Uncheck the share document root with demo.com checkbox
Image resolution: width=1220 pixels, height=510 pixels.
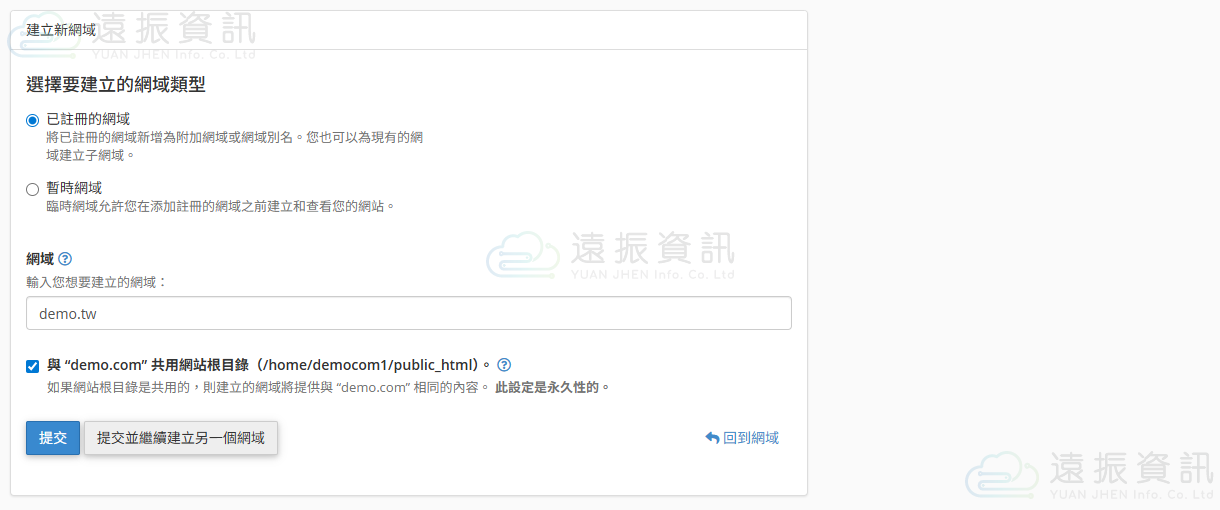33,366
